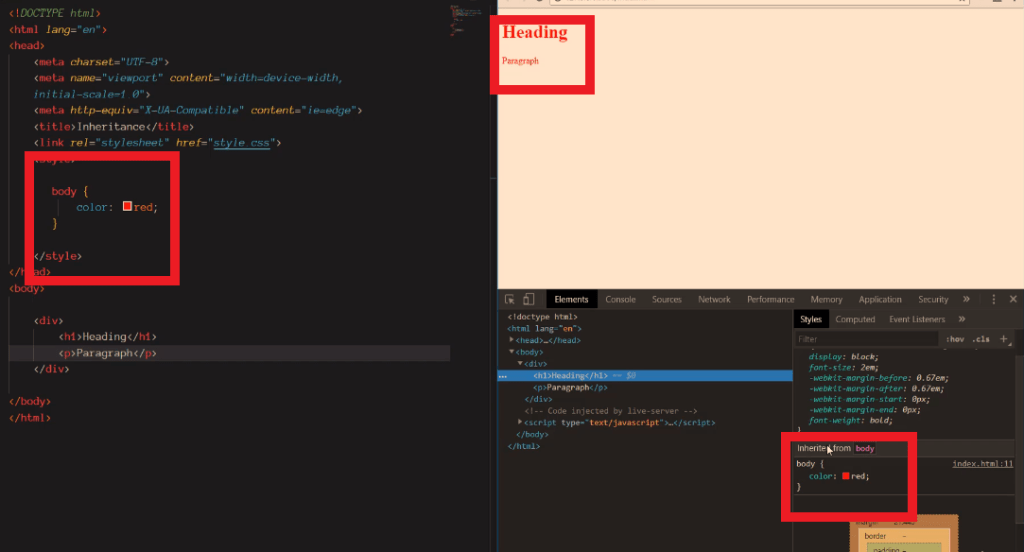
Task: Activate the inspect element picker icon
Action: [x=510, y=299]
